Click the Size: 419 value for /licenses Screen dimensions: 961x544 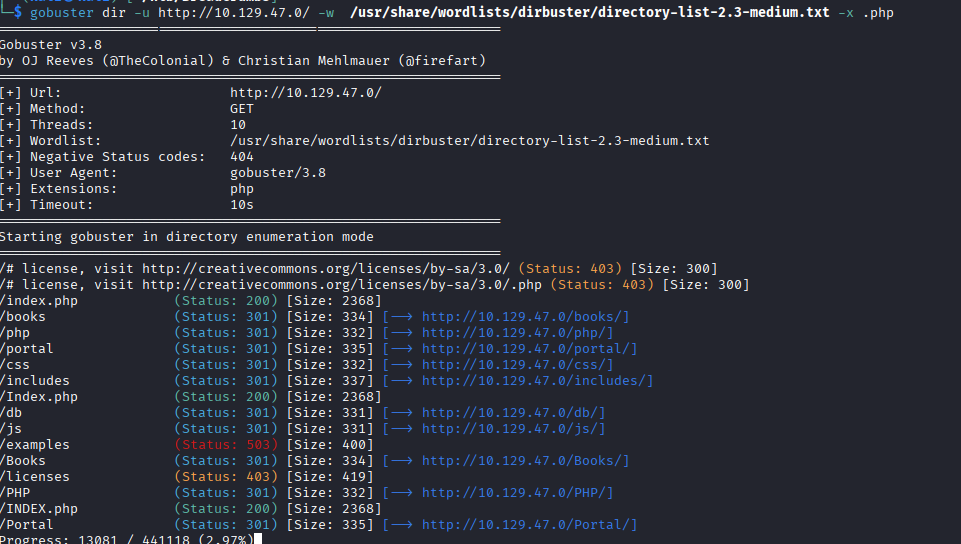pos(330,477)
